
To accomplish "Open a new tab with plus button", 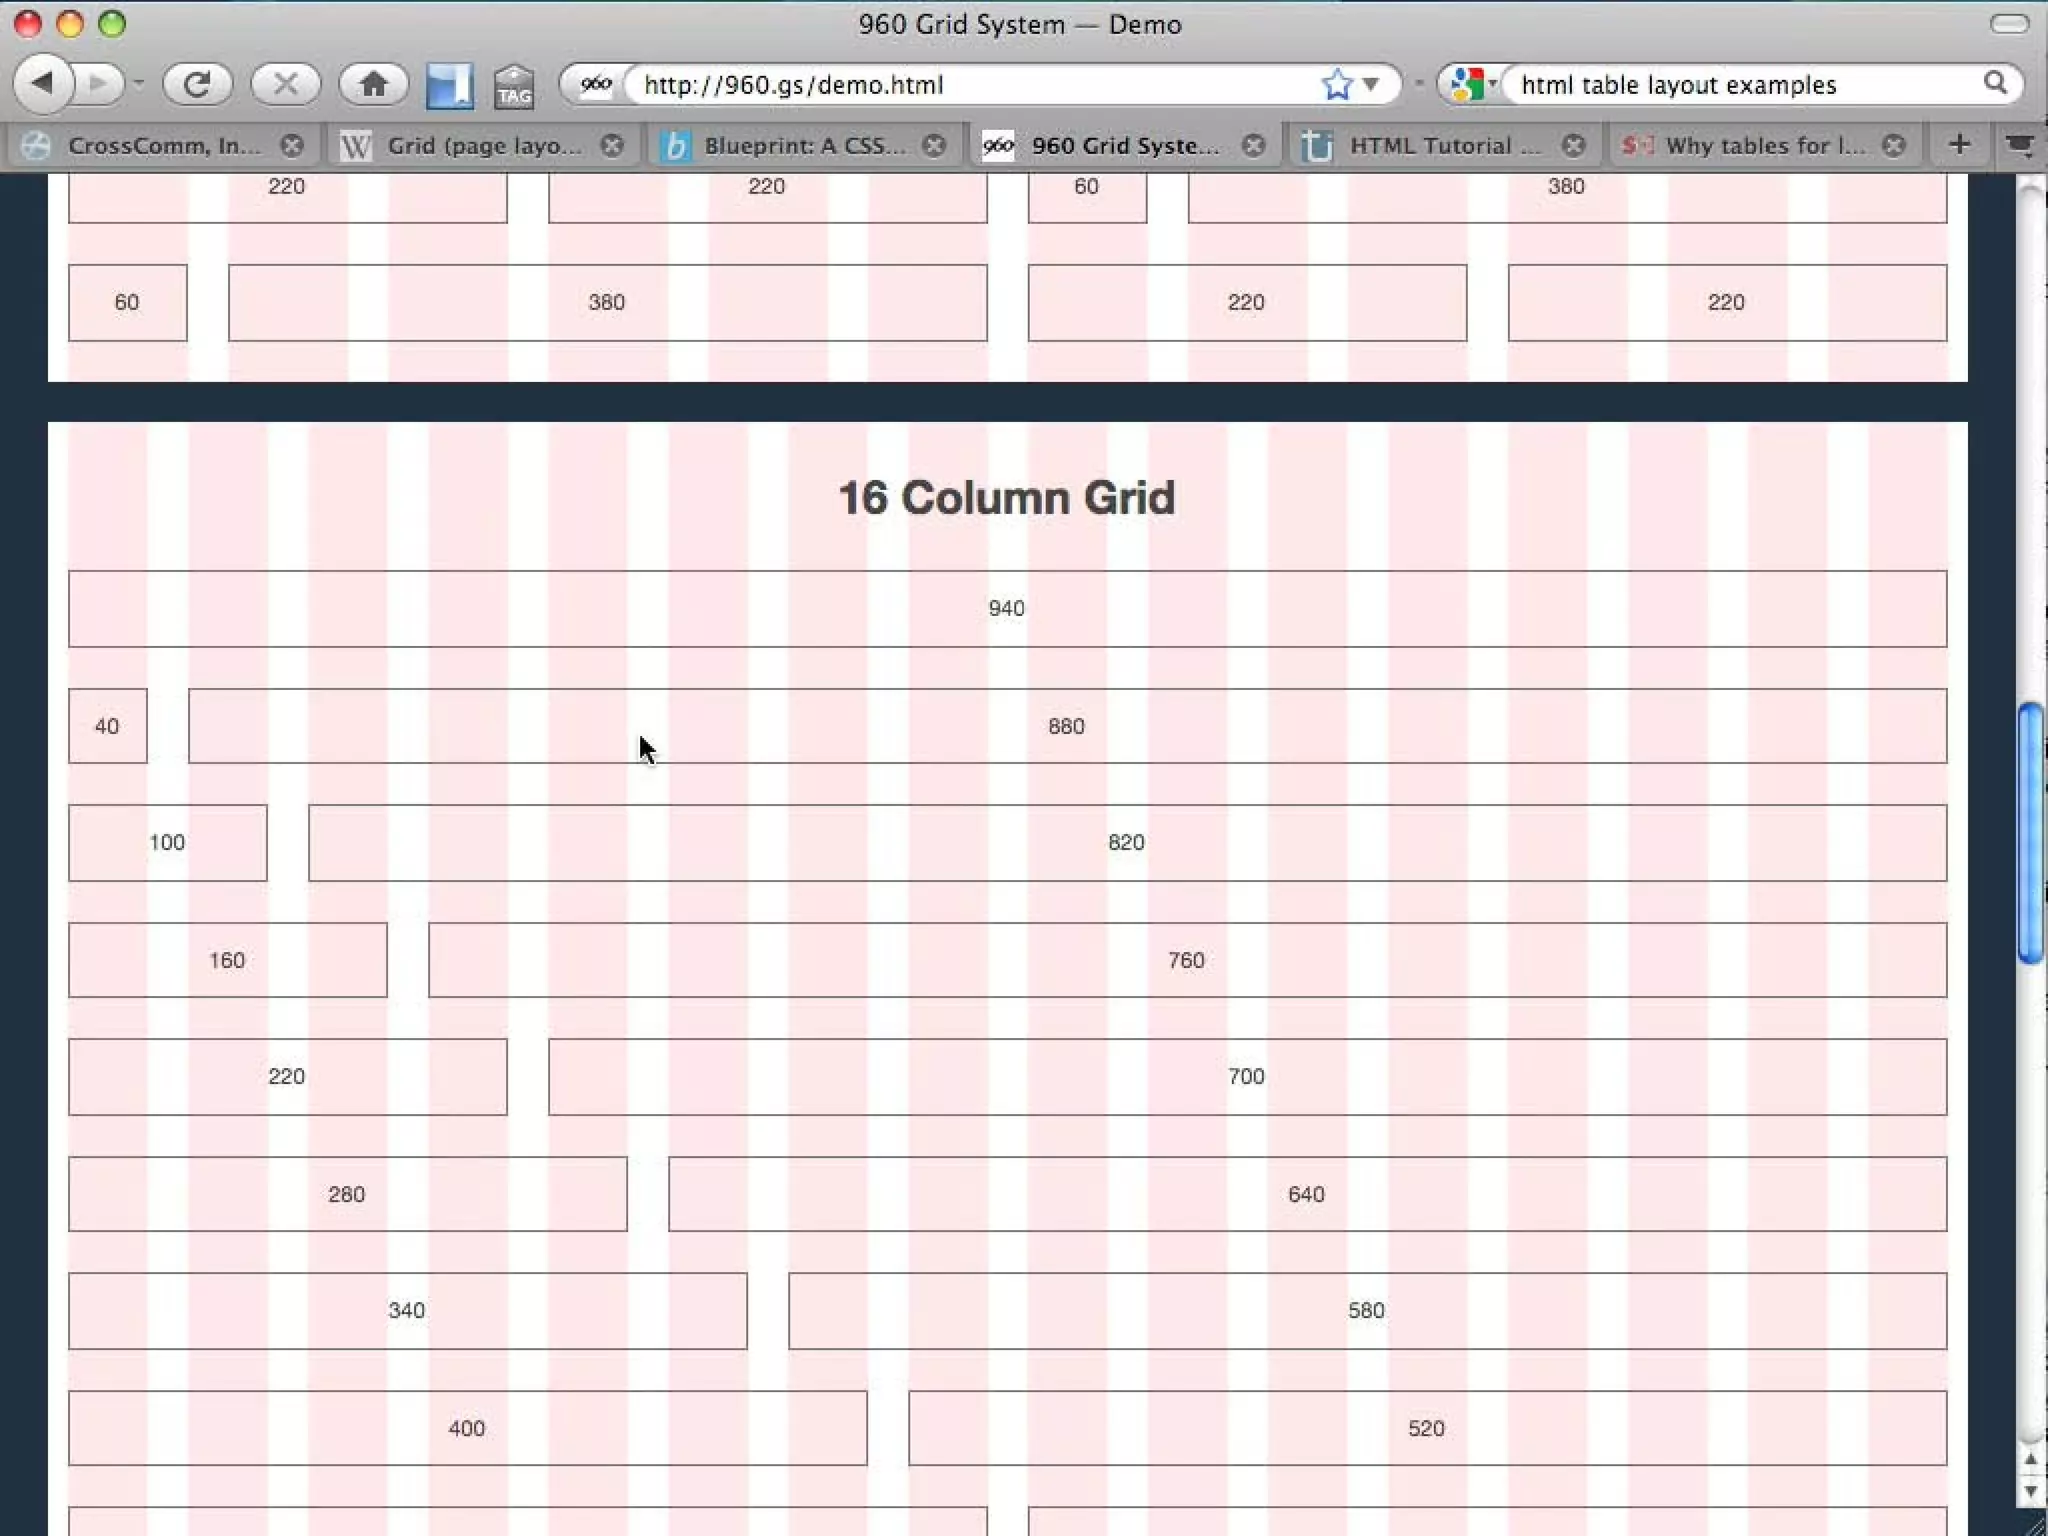I will tap(1960, 145).
